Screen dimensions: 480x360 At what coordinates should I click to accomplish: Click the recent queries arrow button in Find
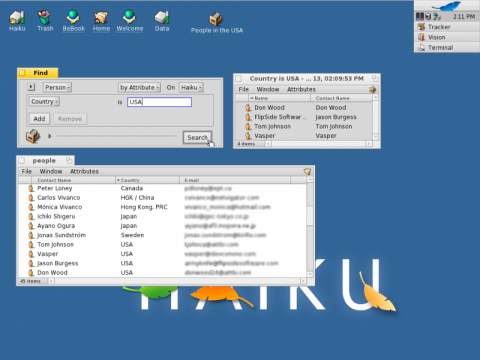tap(31, 87)
